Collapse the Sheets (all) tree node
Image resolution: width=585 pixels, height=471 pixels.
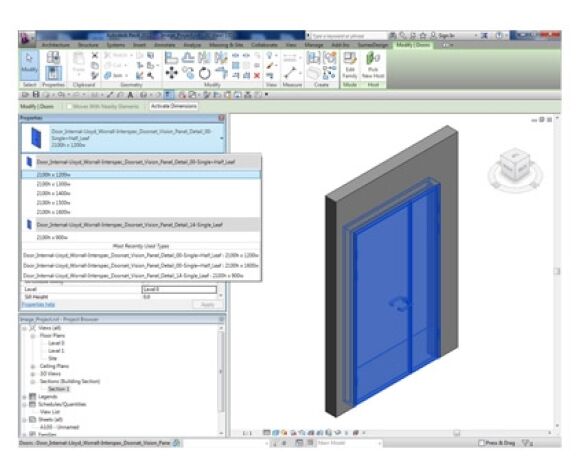pos(25,419)
